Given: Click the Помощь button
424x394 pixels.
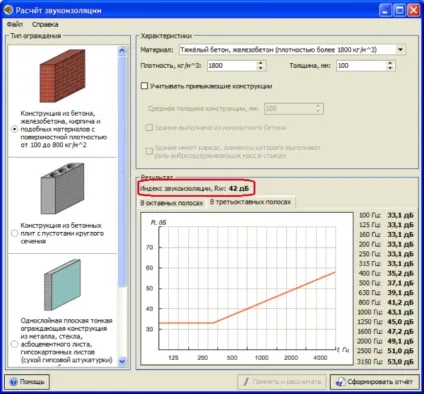Looking at the screenshot, I should (x=27, y=382).
